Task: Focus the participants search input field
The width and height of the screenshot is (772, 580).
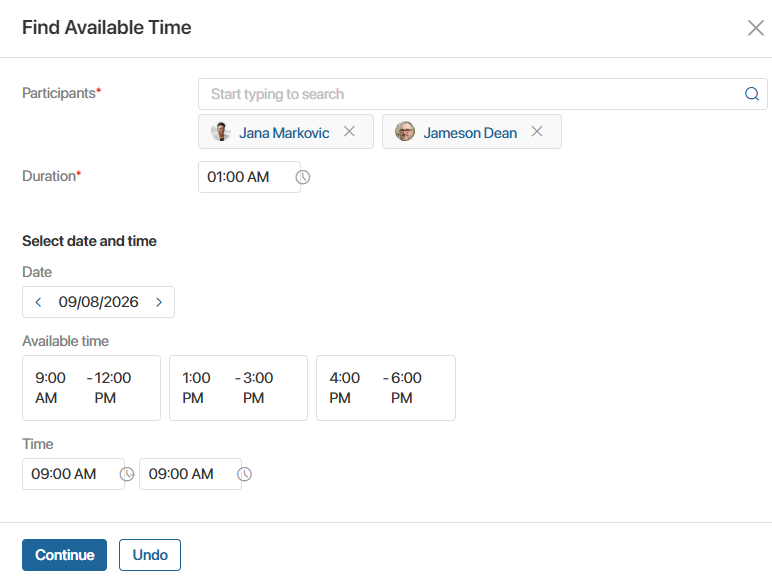Action: [482, 94]
